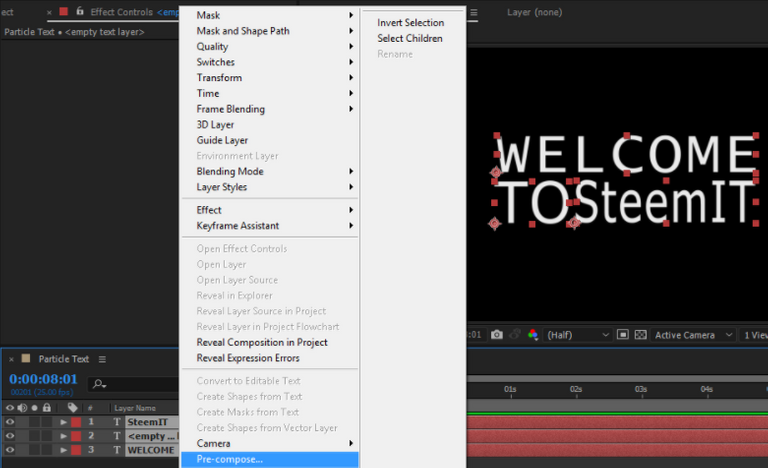
Task: Click Select Children in the submenu
Action: coord(409,39)
